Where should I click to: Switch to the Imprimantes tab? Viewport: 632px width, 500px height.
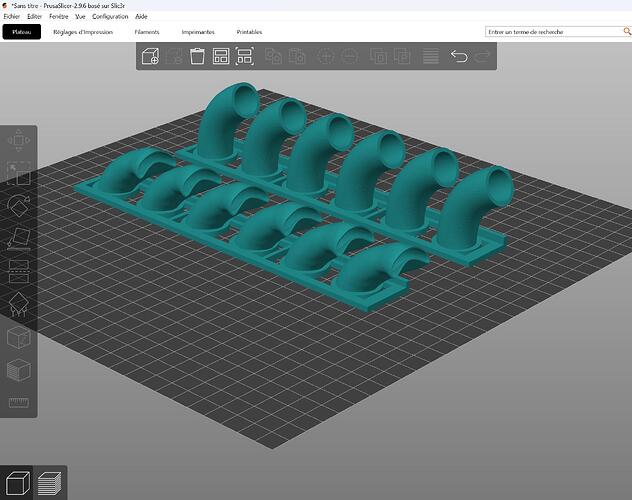point(198,32)
